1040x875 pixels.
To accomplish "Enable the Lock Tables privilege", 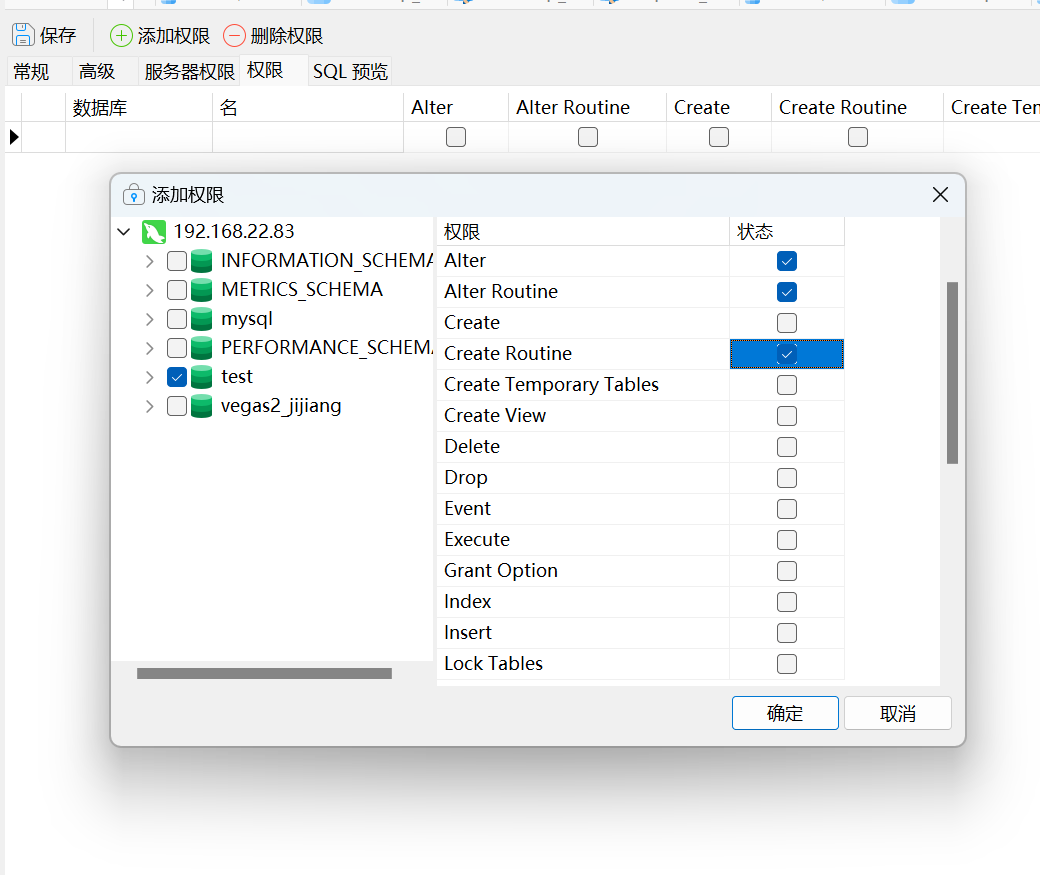I will coord(787,663).
